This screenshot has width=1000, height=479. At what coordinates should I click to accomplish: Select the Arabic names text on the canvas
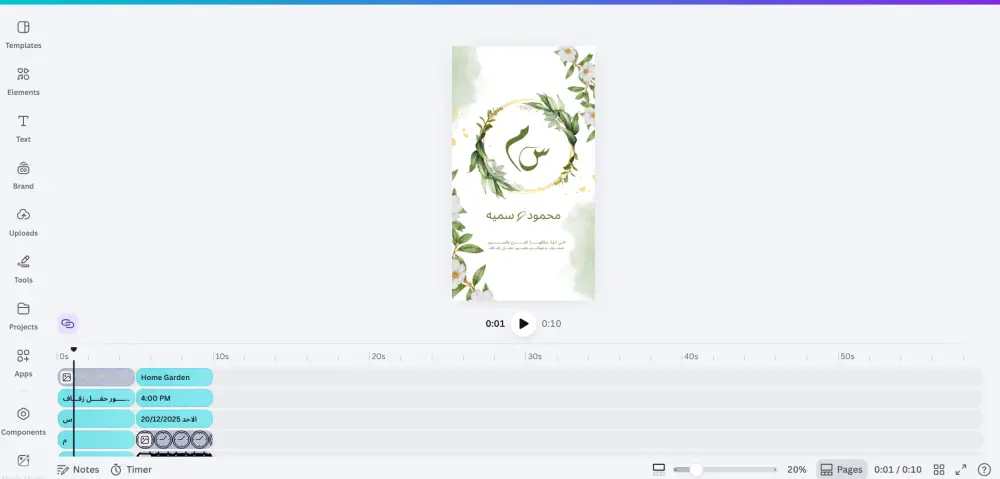[x=524, y=215]
